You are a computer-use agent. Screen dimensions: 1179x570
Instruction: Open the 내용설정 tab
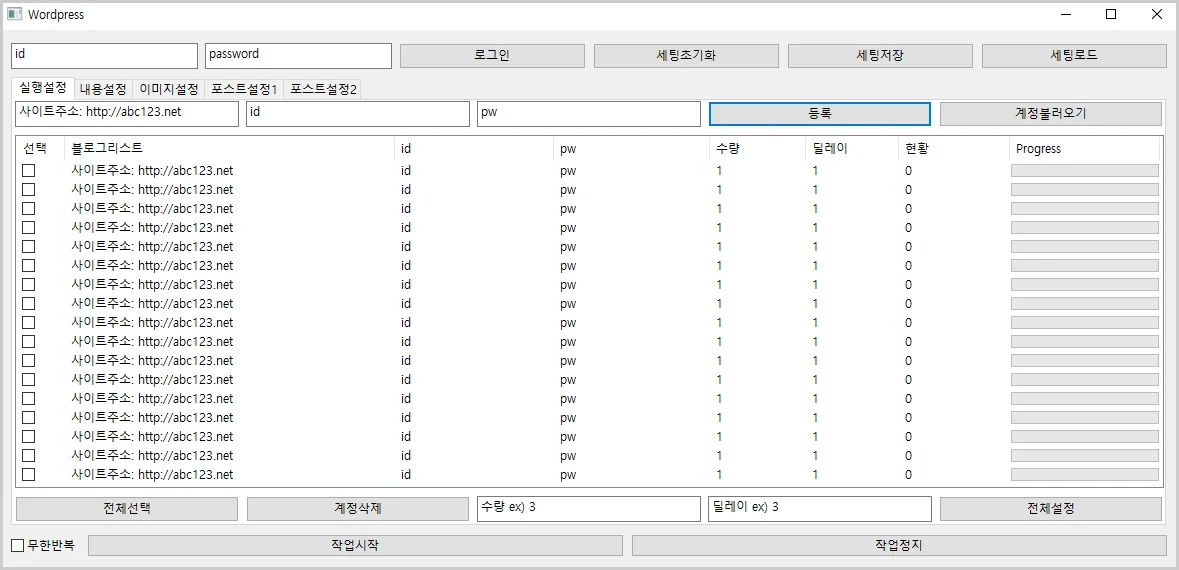(103, 89)
